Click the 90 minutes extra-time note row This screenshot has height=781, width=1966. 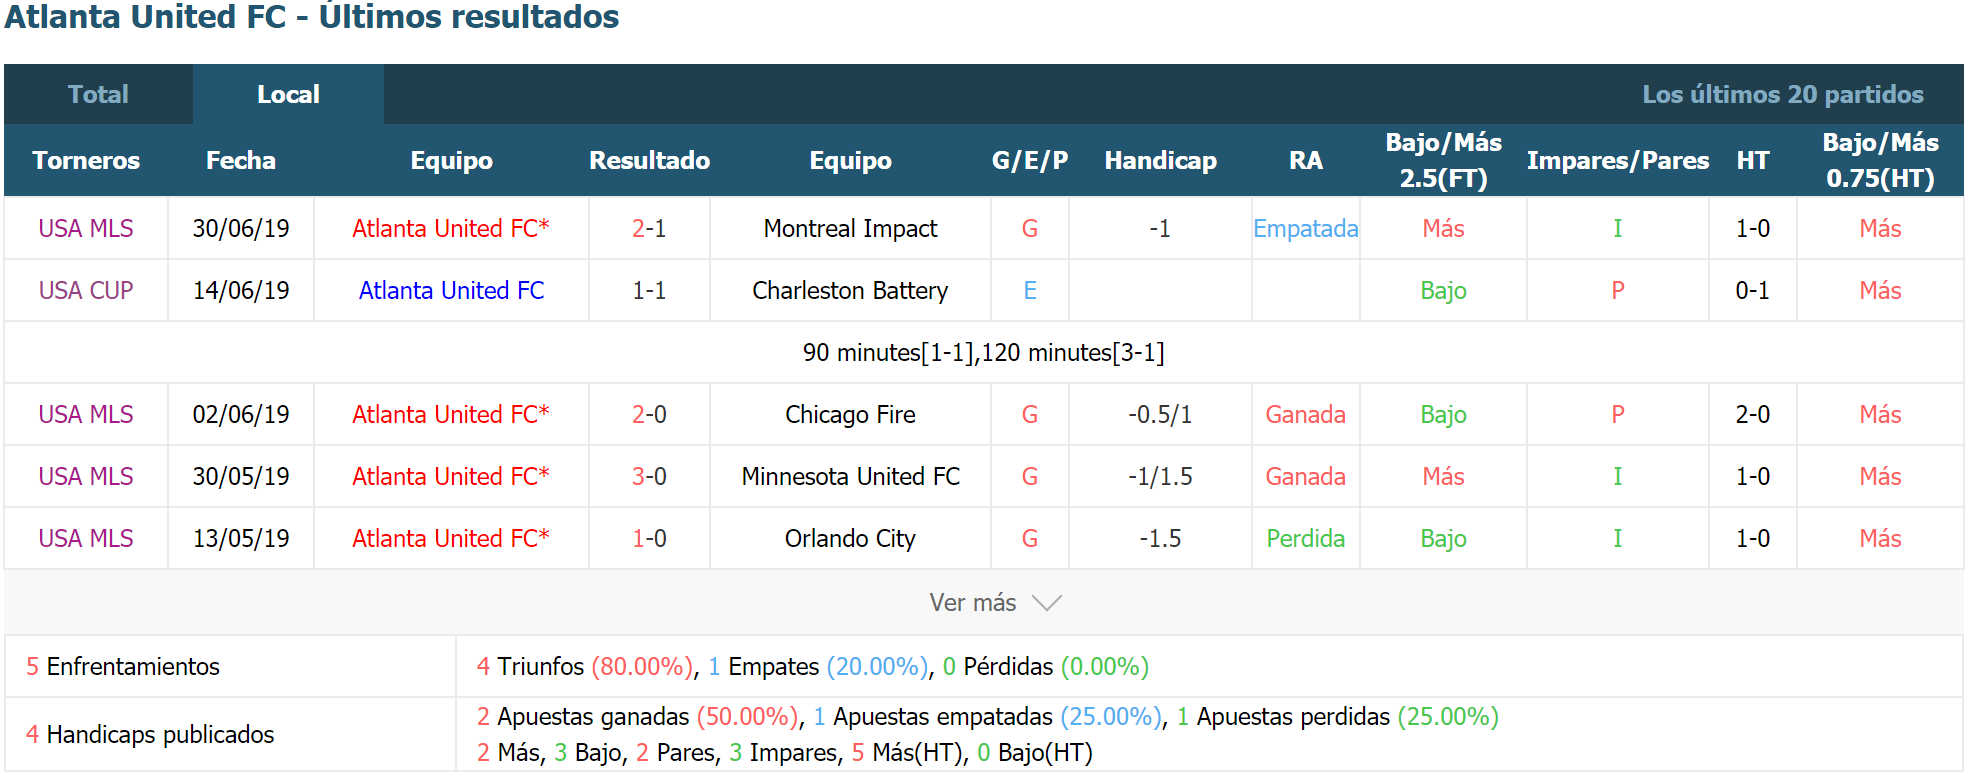(983, 353)
